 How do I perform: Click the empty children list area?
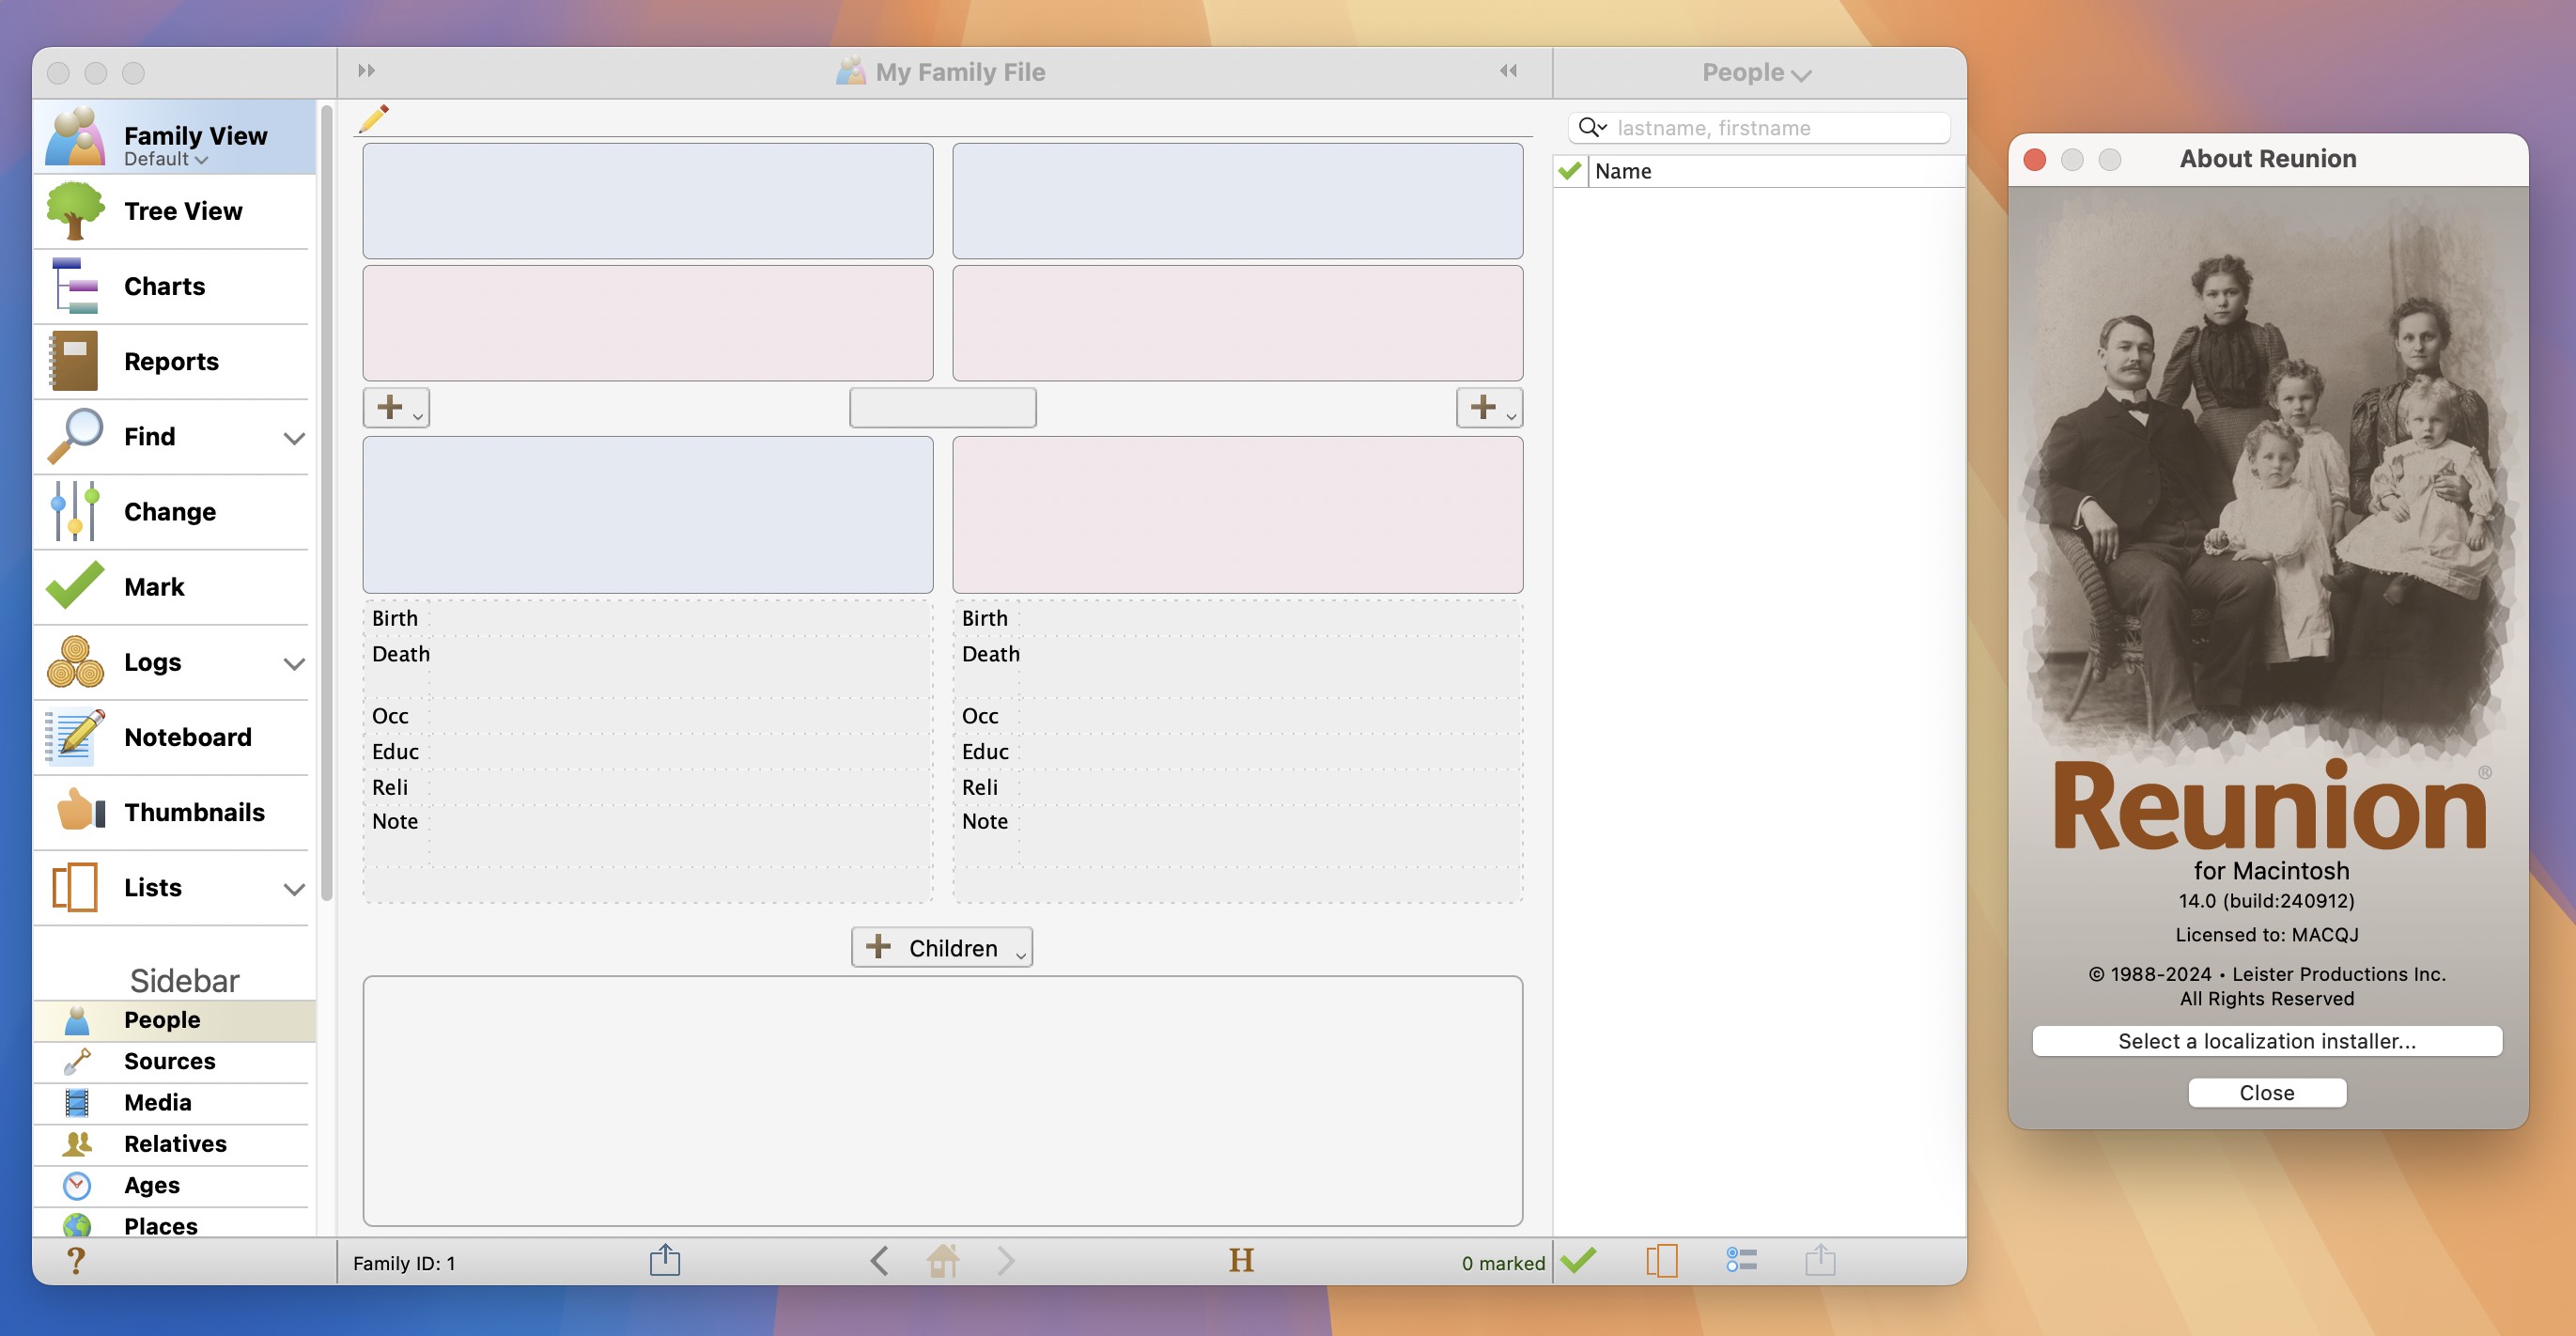click(943, 1101)
